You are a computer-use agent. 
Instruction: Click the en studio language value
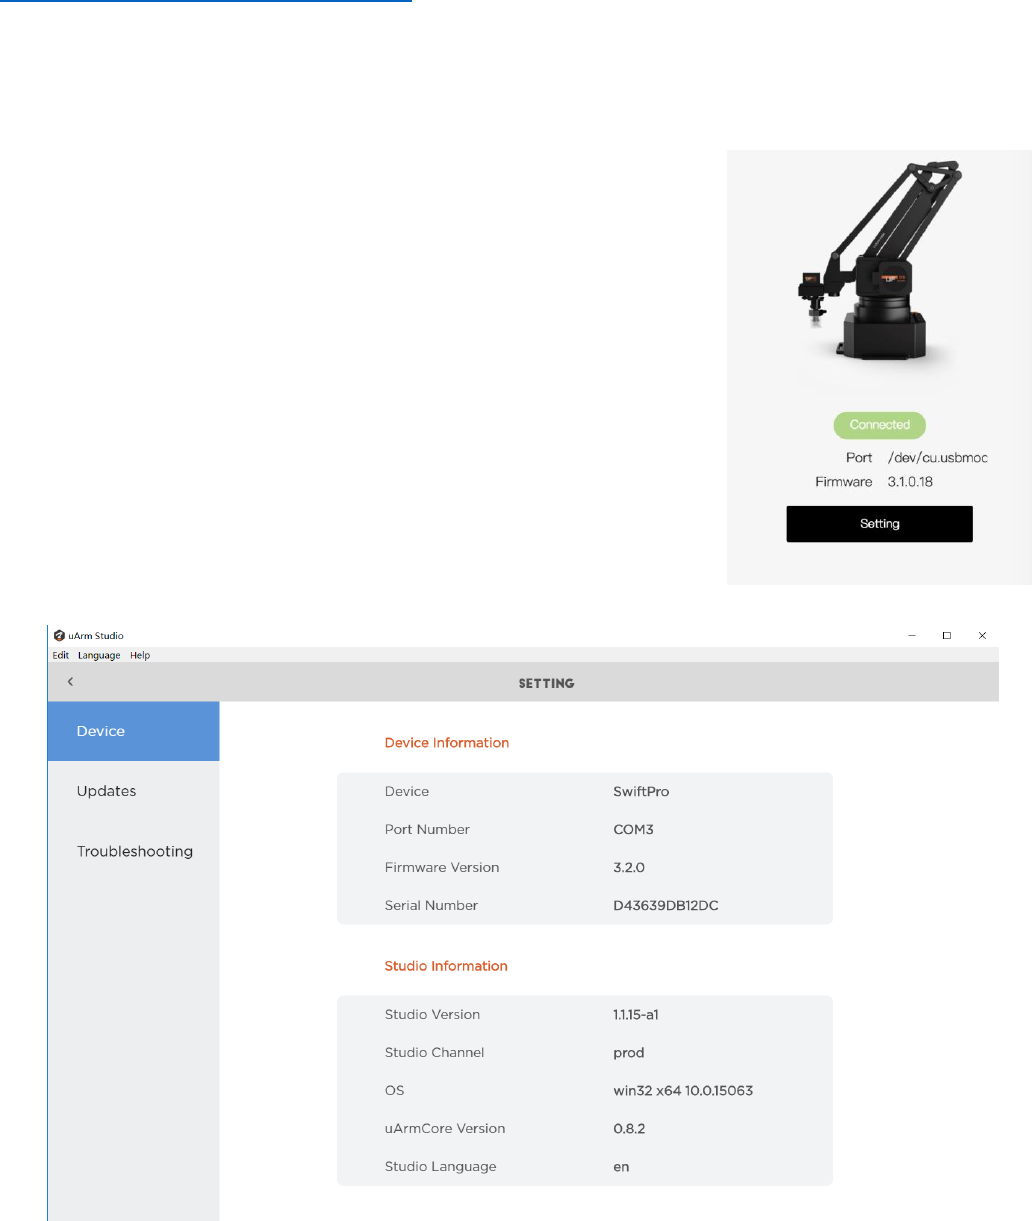click(x=621, y=1167)
